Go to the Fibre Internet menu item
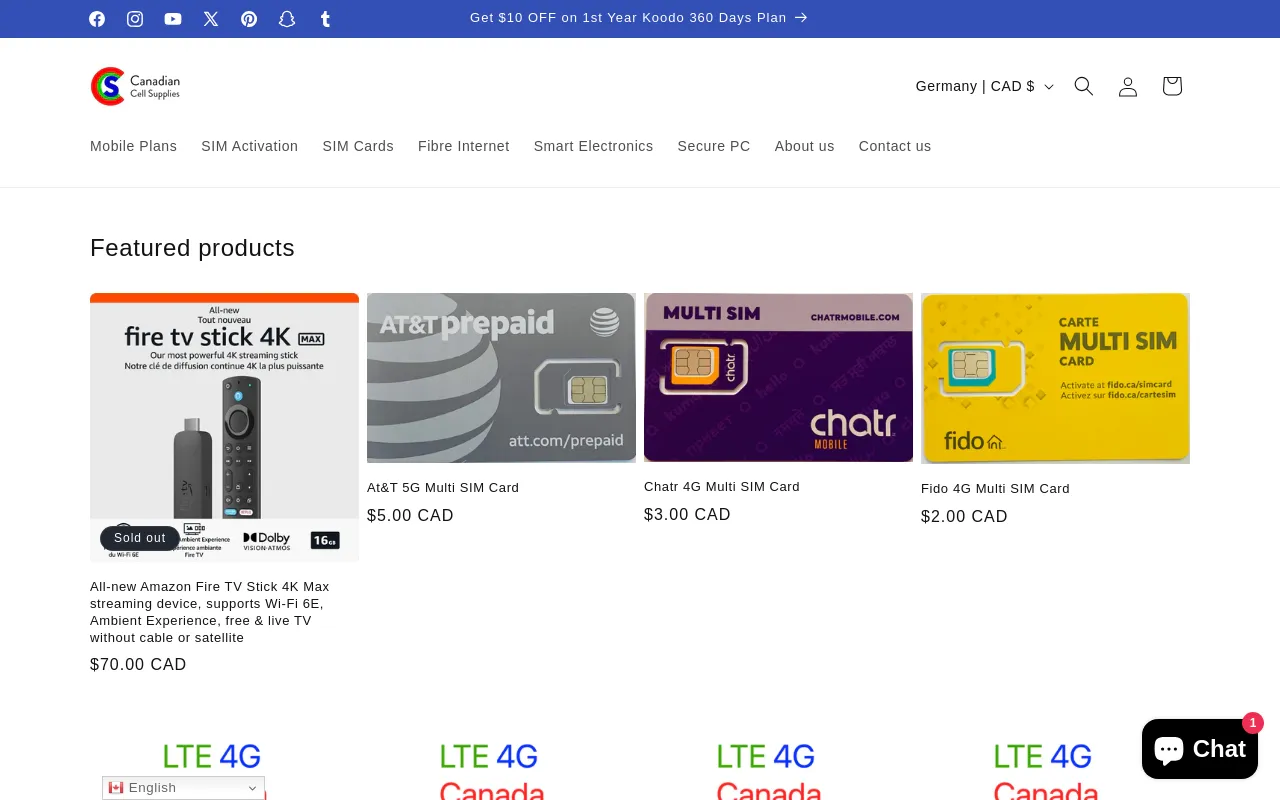 point(463,146)
